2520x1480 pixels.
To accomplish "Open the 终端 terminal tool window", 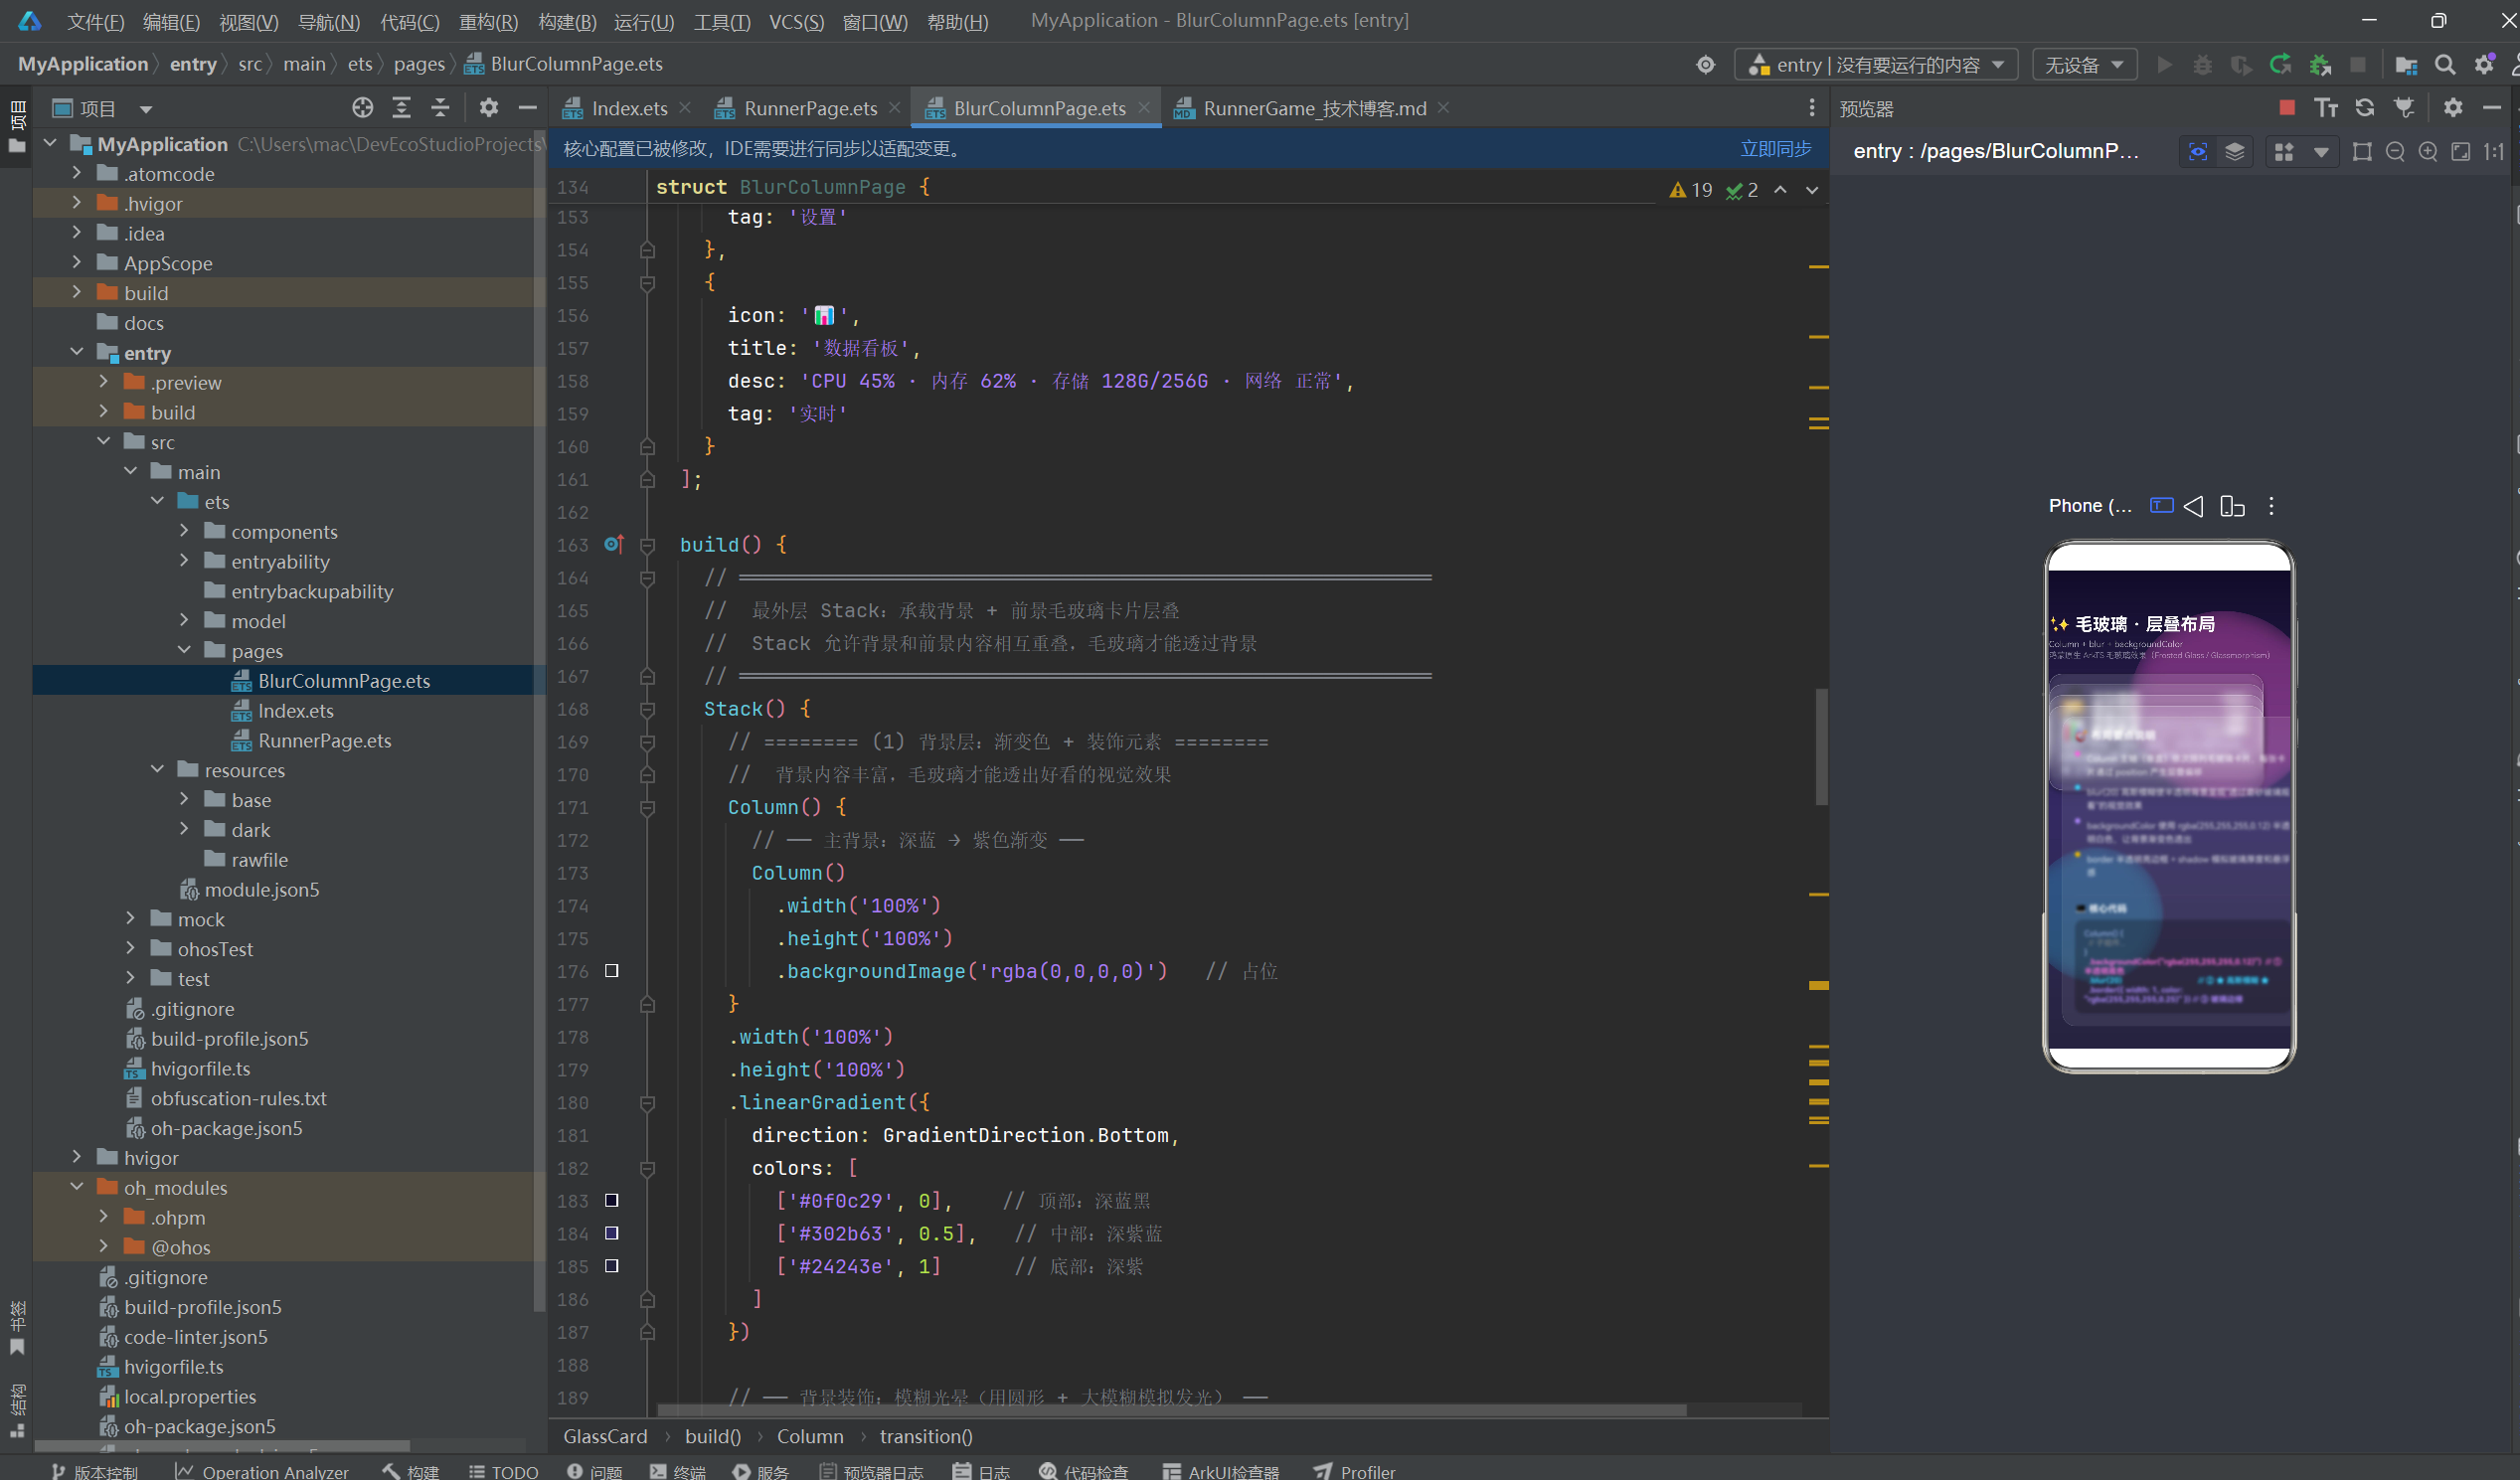I will tap(678, 1471).
